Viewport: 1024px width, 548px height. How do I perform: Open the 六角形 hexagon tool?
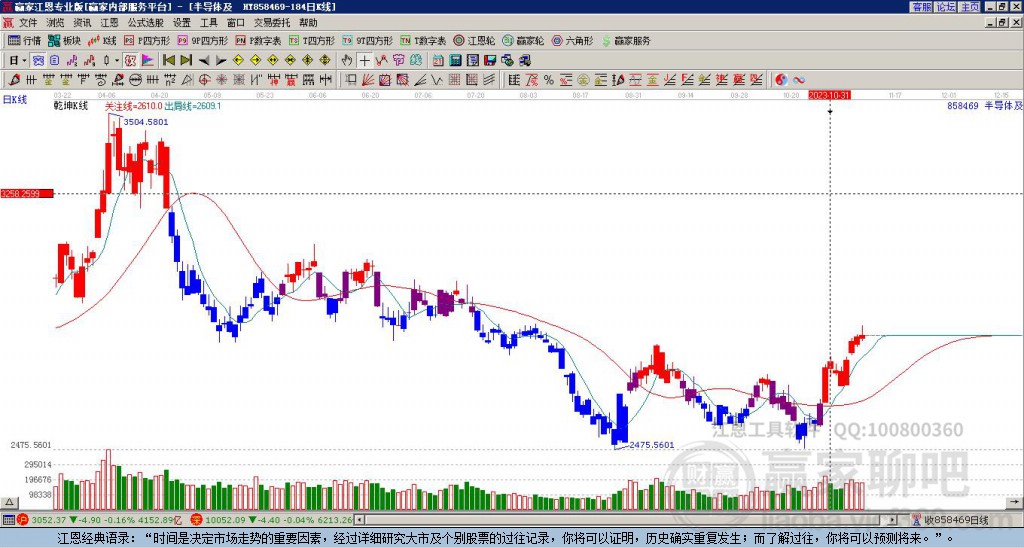[x=573, y=40]
